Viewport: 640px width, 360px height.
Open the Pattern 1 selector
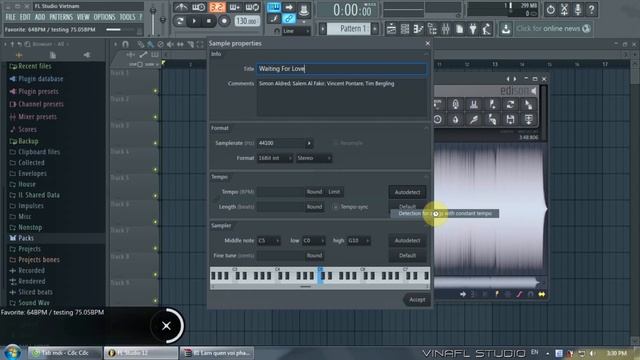click(349, 29)
